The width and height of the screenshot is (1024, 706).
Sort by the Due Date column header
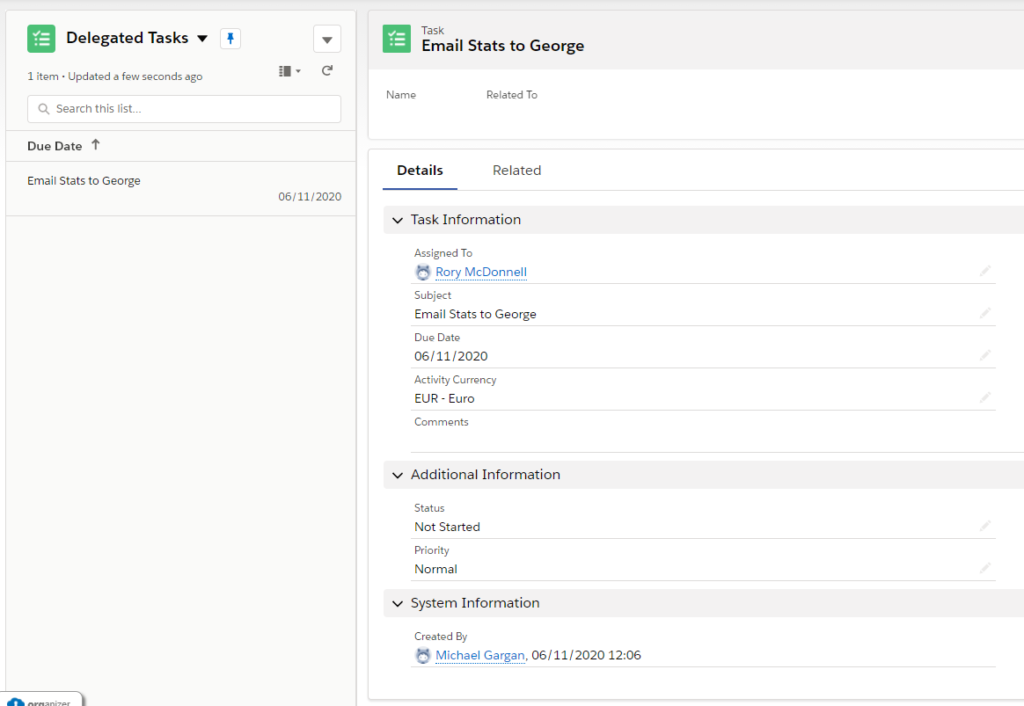tap(55, 146)
